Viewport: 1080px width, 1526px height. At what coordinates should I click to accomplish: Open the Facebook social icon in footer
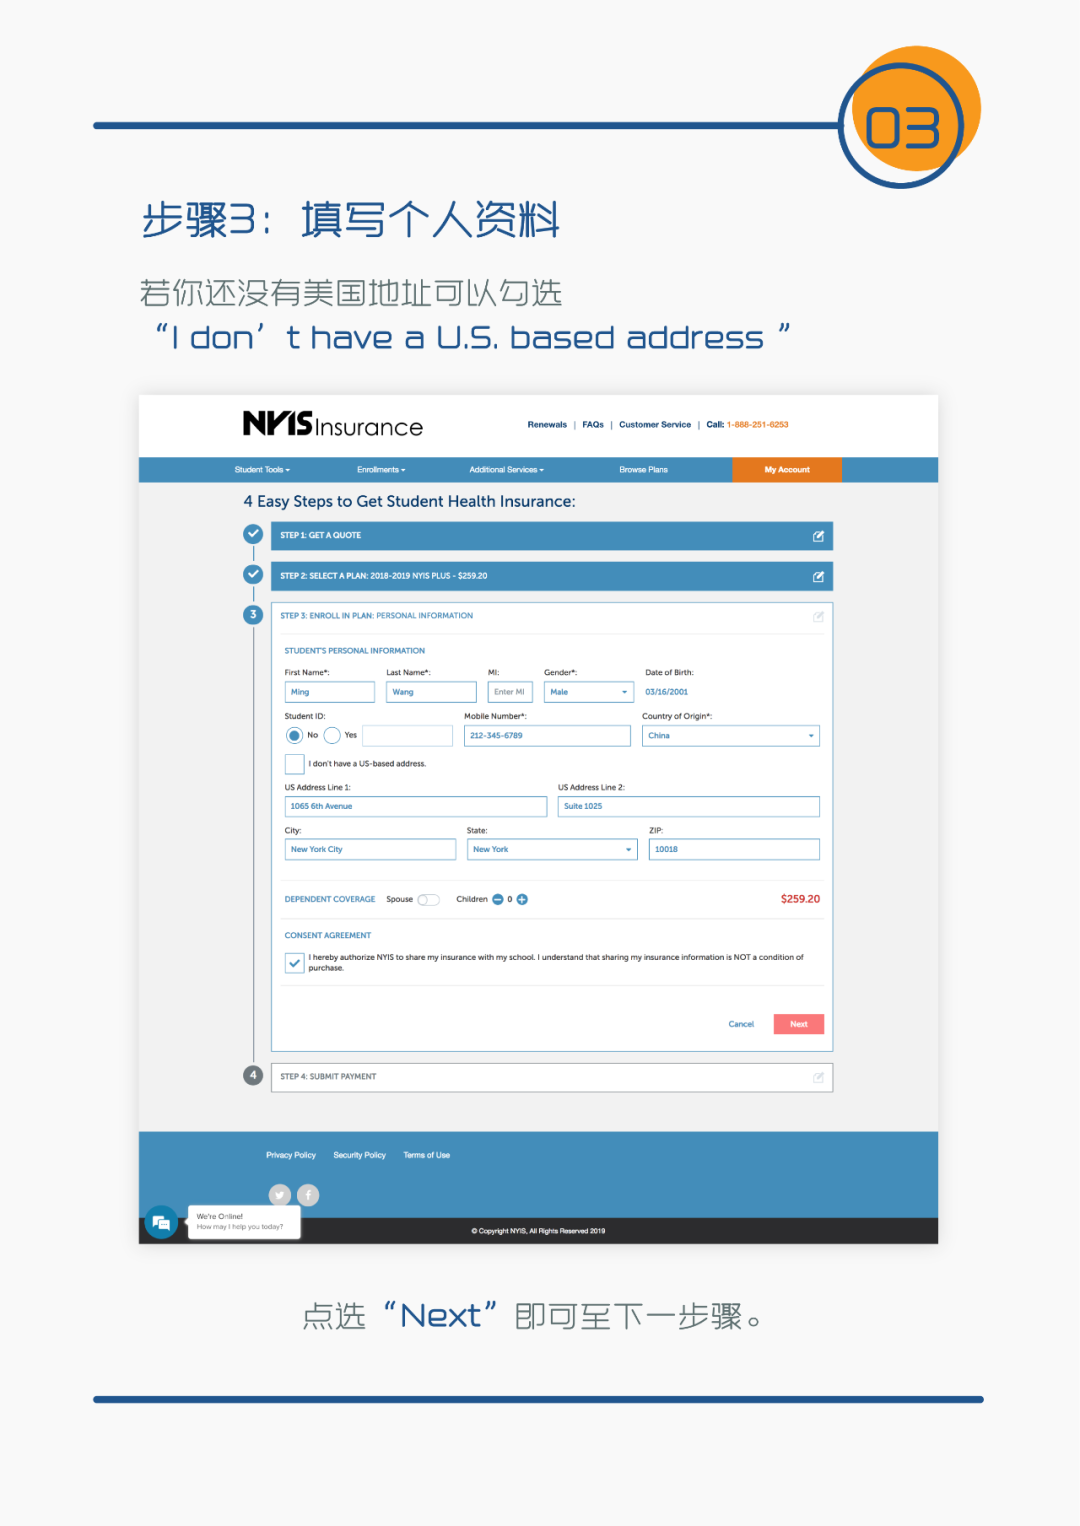pyautogui.click(x=308, y=1195)
